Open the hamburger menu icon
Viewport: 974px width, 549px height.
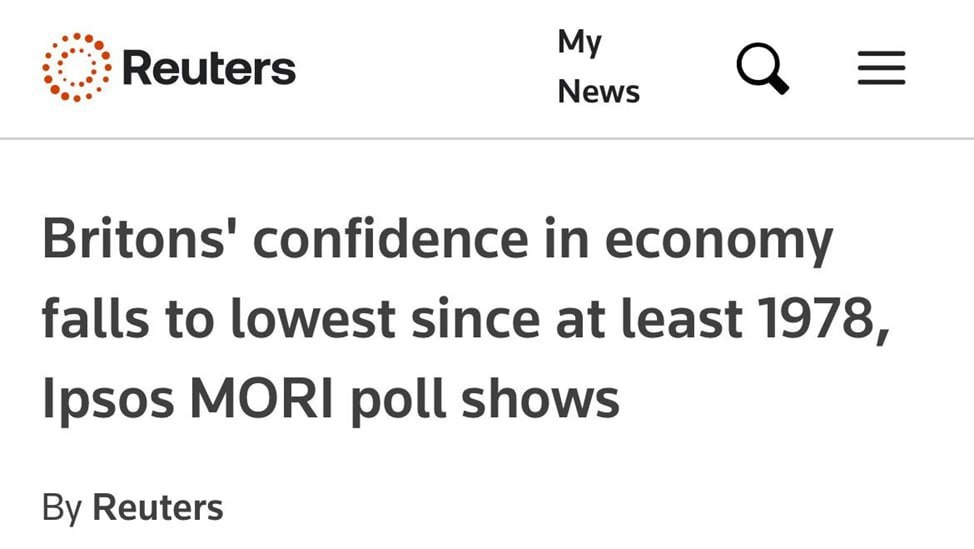click(881, 68)
